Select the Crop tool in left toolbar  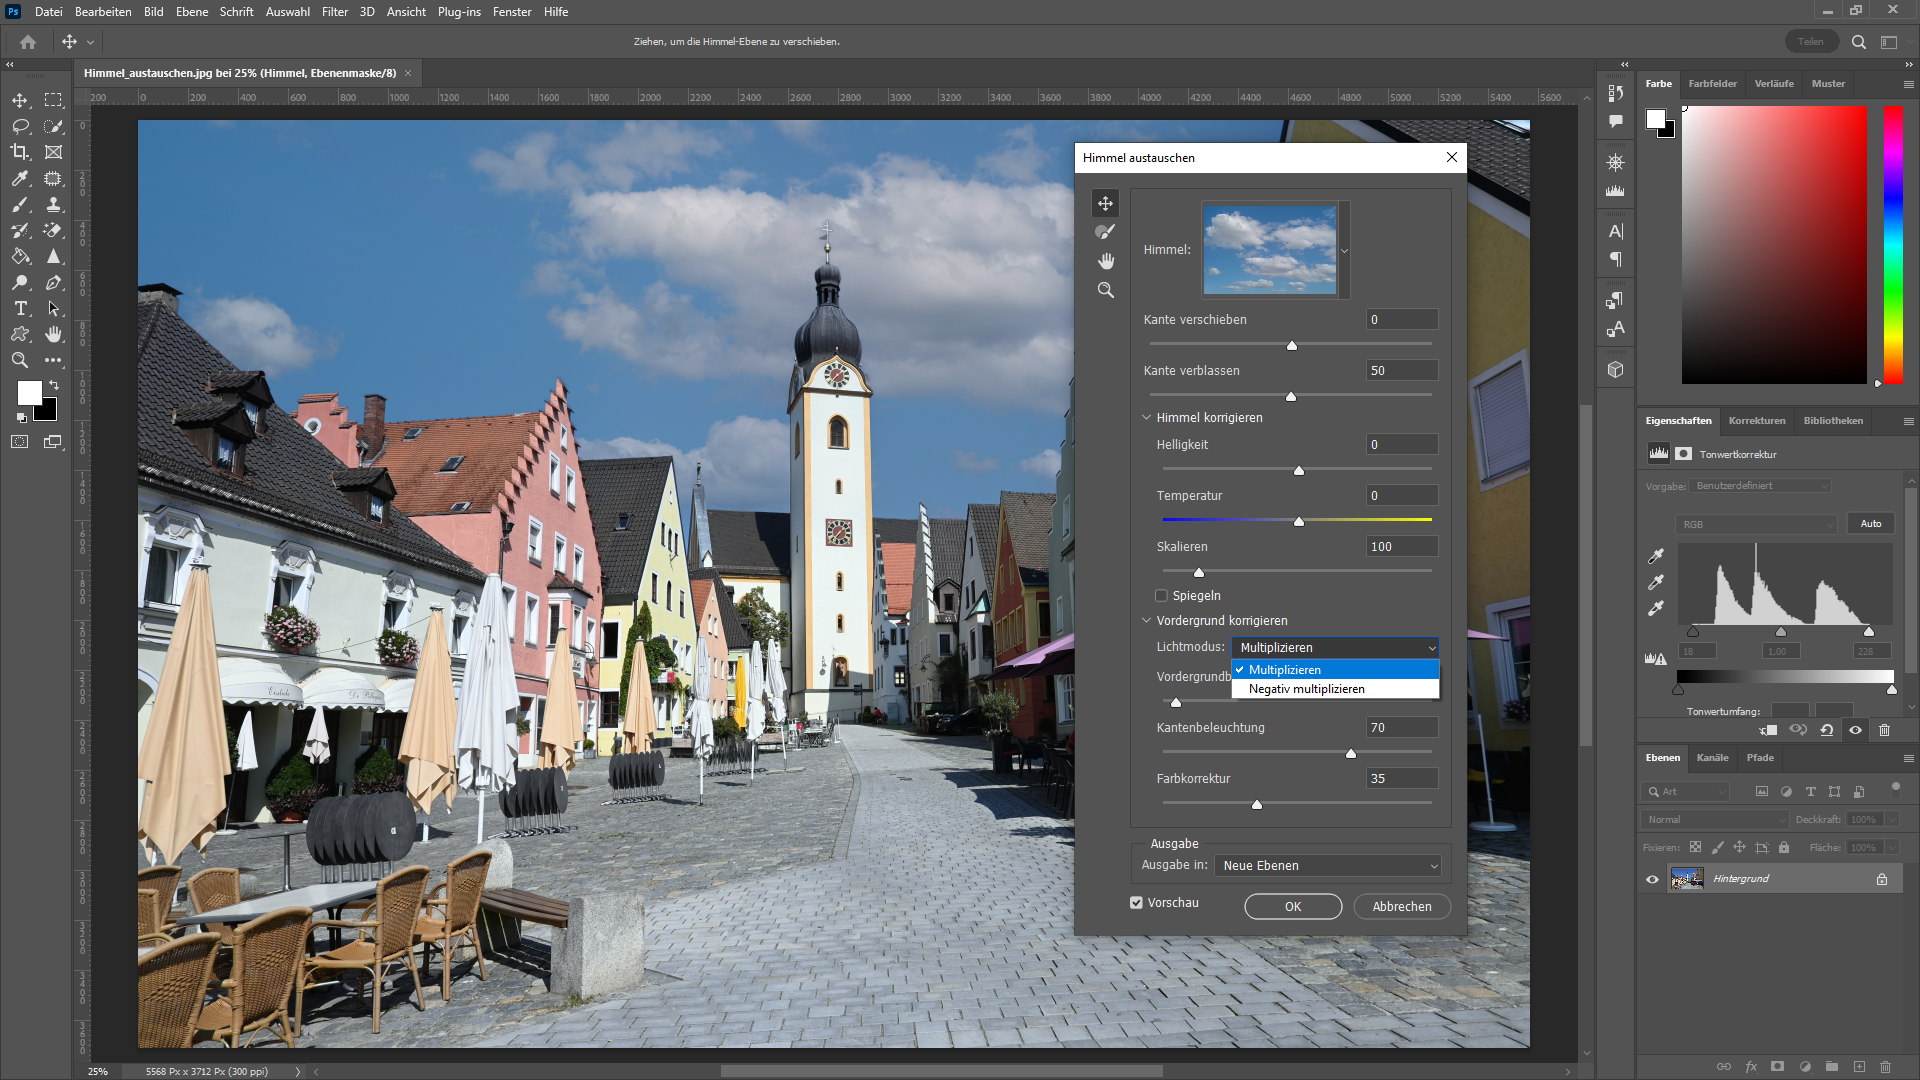20,152
